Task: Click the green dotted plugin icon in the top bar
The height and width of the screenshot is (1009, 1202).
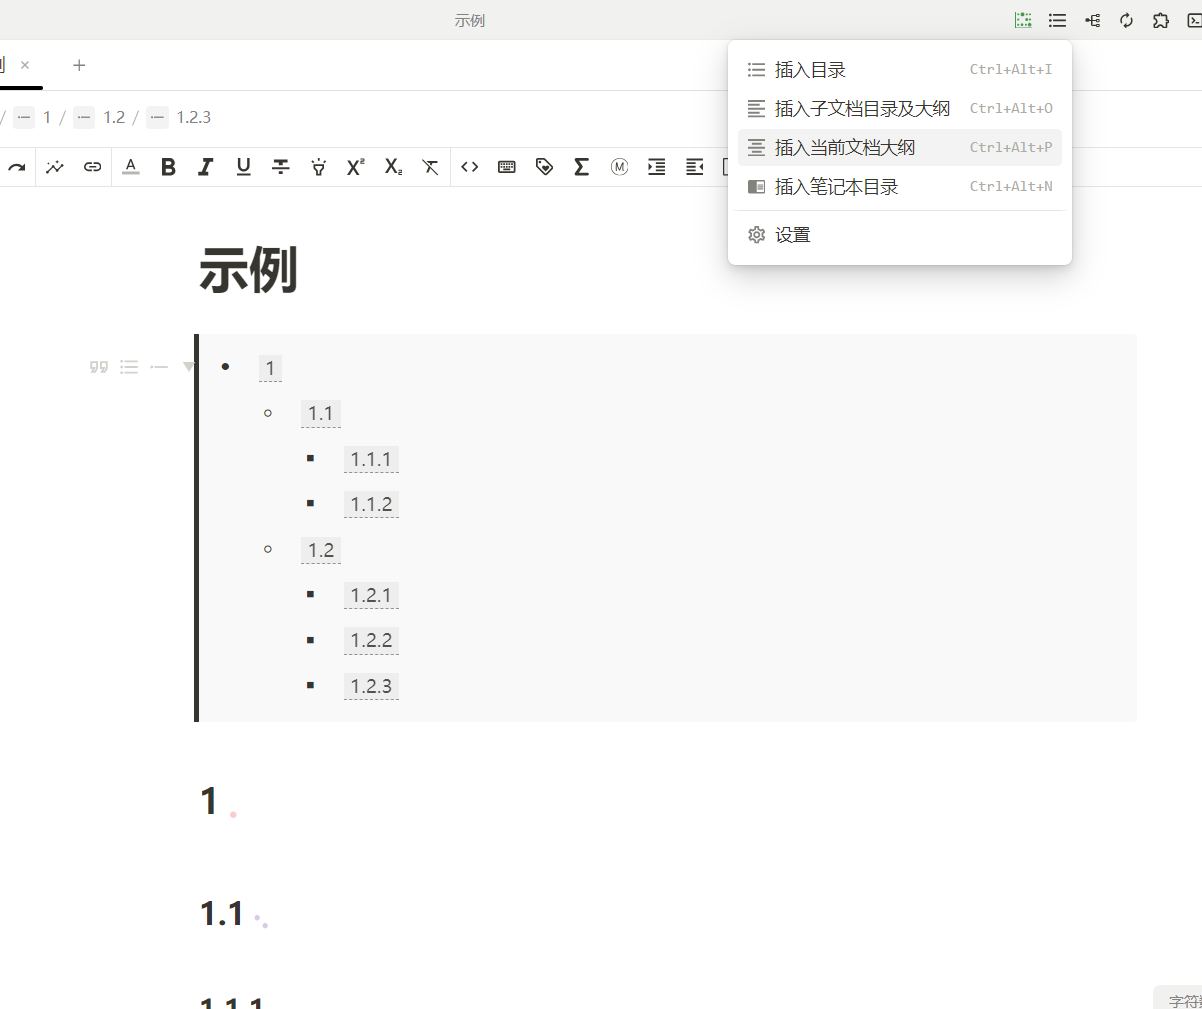Action: click(x=1023, y=20)
